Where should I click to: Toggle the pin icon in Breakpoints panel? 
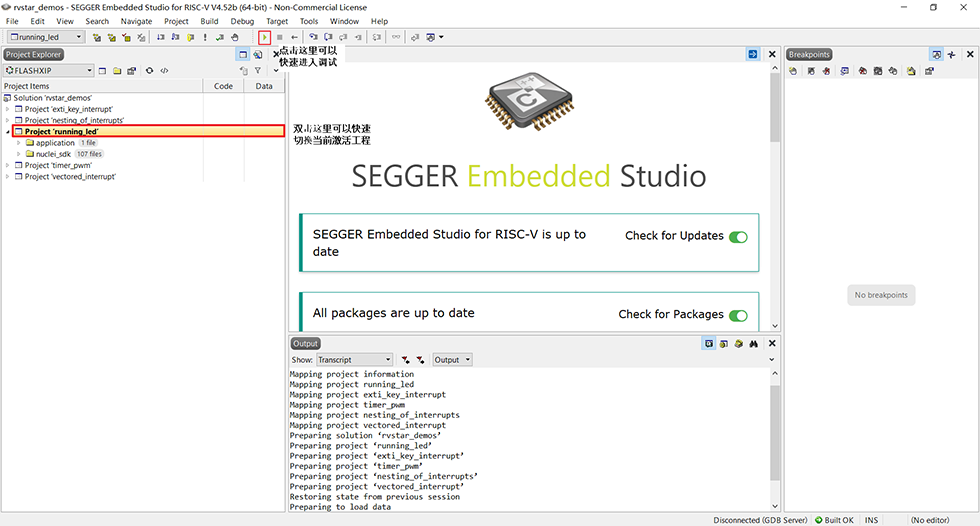click(951, 54)
